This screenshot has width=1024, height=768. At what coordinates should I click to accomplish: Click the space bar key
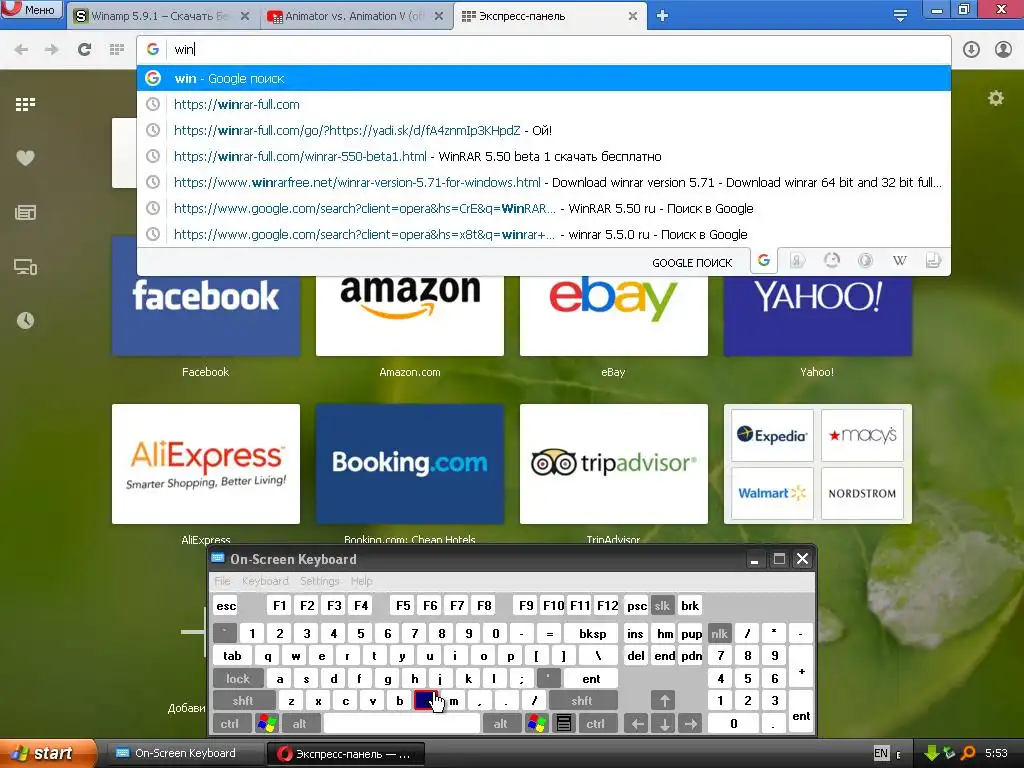(x=402, y=724)
